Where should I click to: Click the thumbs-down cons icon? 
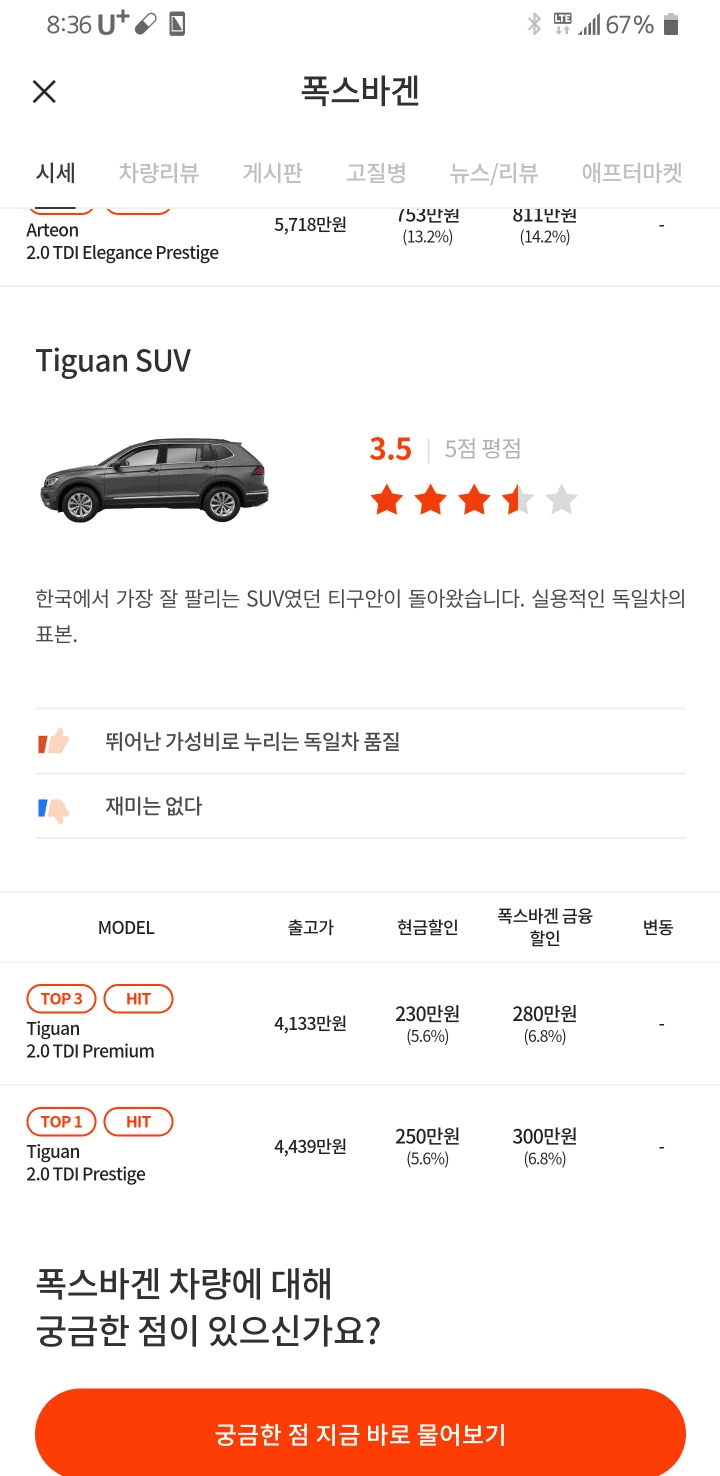55,806
